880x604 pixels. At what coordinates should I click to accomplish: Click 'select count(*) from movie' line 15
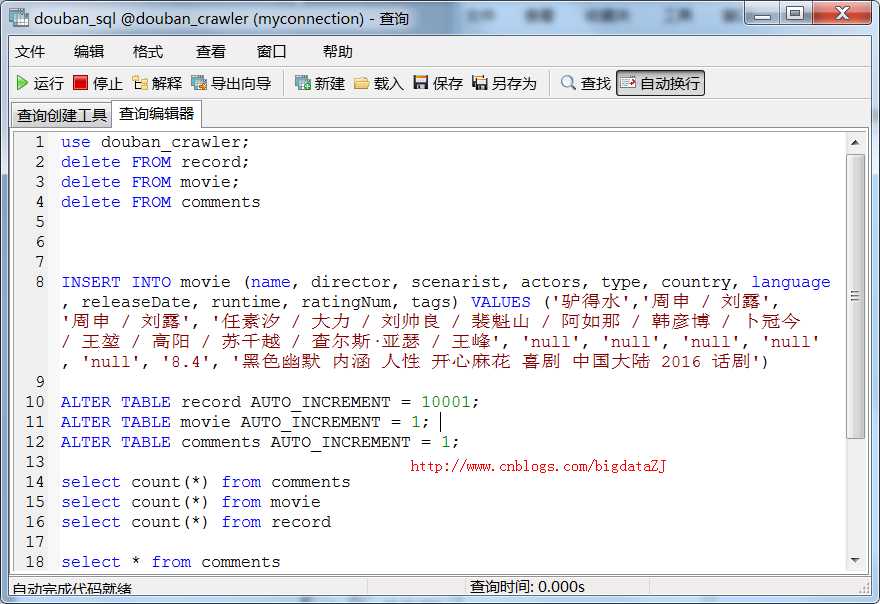[191, 502]
